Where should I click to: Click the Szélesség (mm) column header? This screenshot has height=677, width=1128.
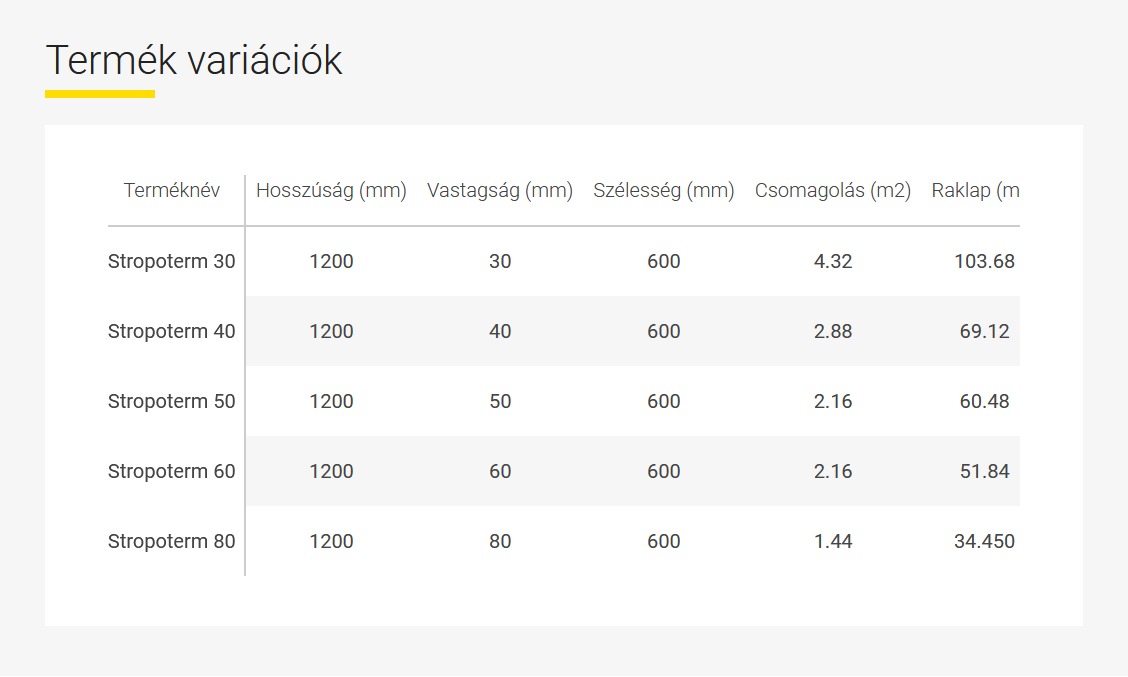coord(664,190)
